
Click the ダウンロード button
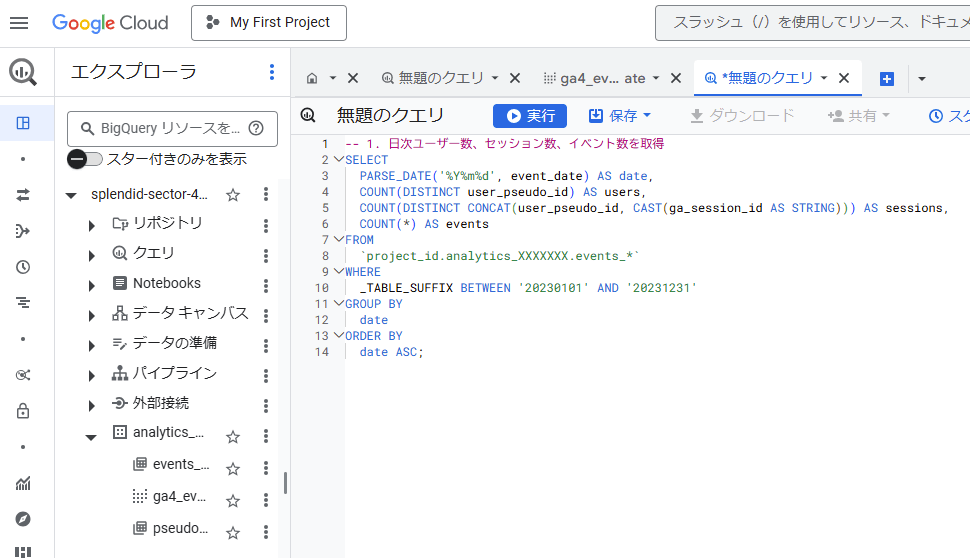click(742, 116)
